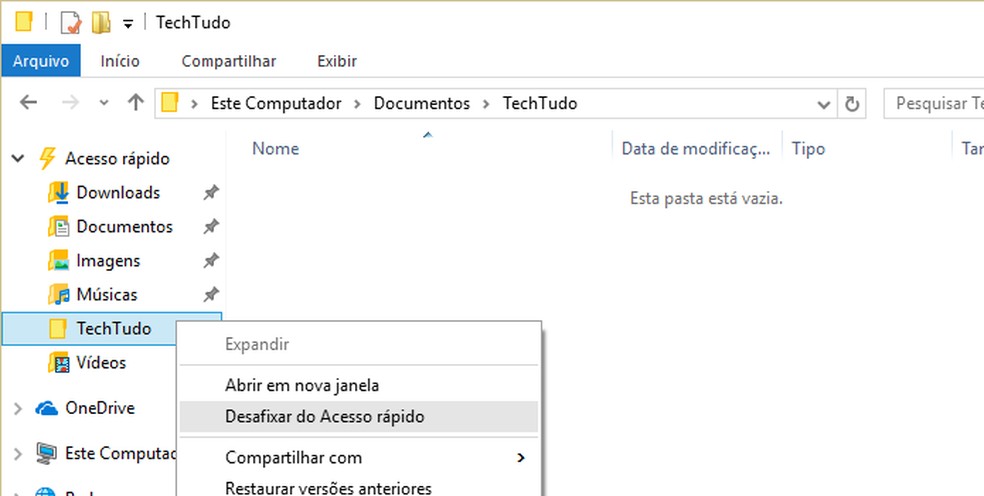Switch to the Compartilhar ribbon tab
This screenshot has width=984, height=496.
pos(228,61)
